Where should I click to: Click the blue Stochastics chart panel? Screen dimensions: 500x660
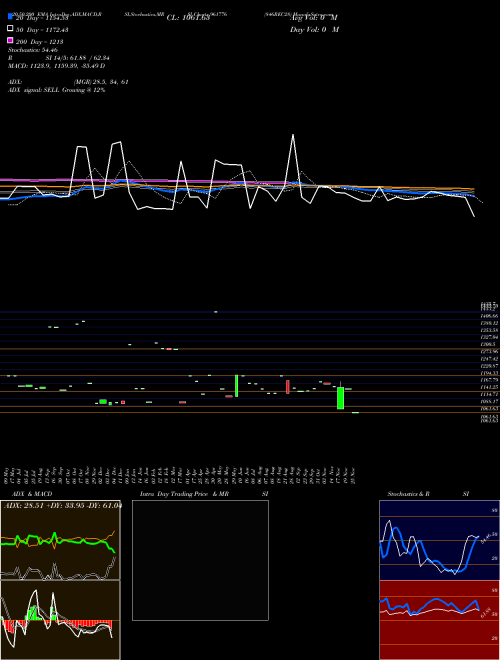tap(439, 540)
